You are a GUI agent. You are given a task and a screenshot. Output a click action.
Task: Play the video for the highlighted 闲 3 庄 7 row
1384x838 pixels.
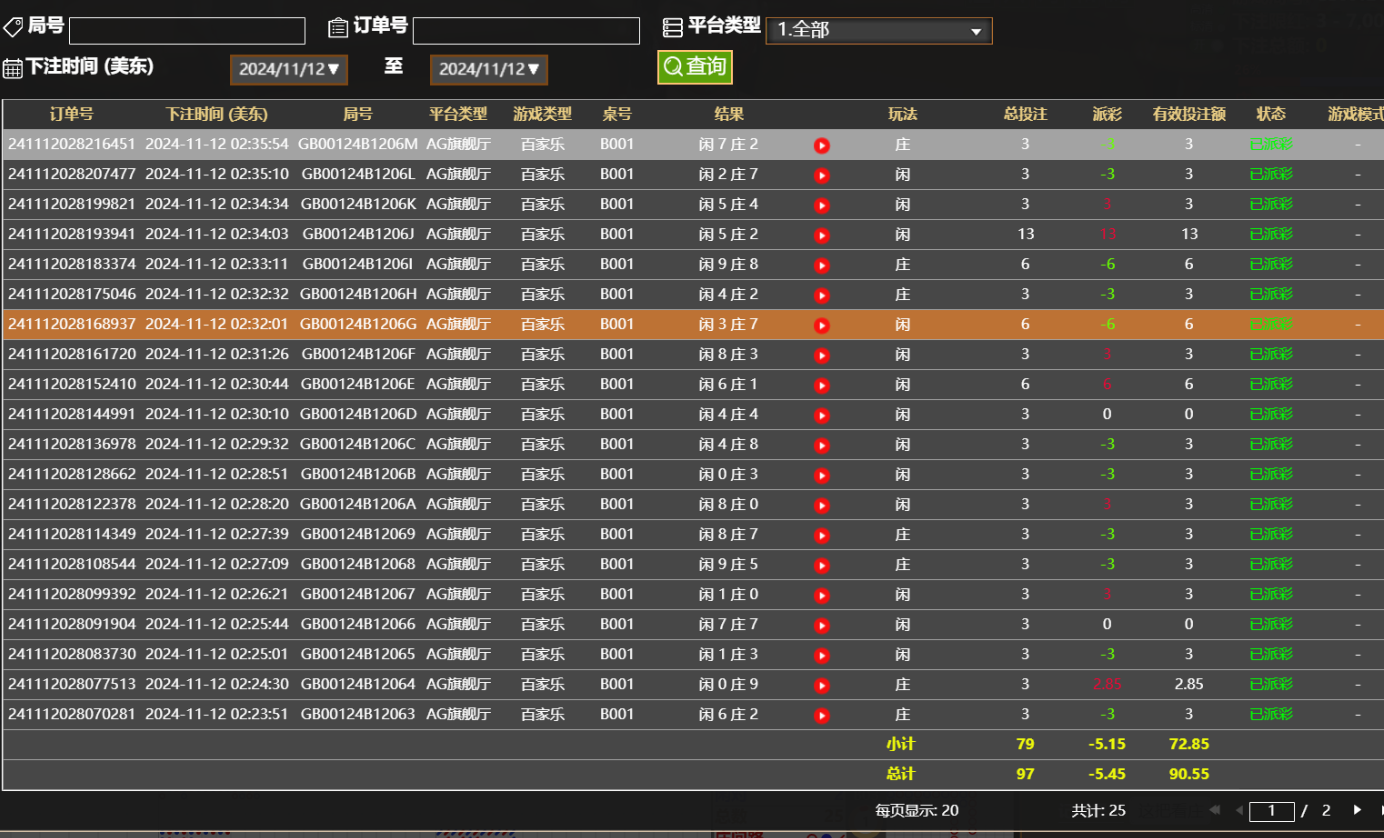[821, 324]
